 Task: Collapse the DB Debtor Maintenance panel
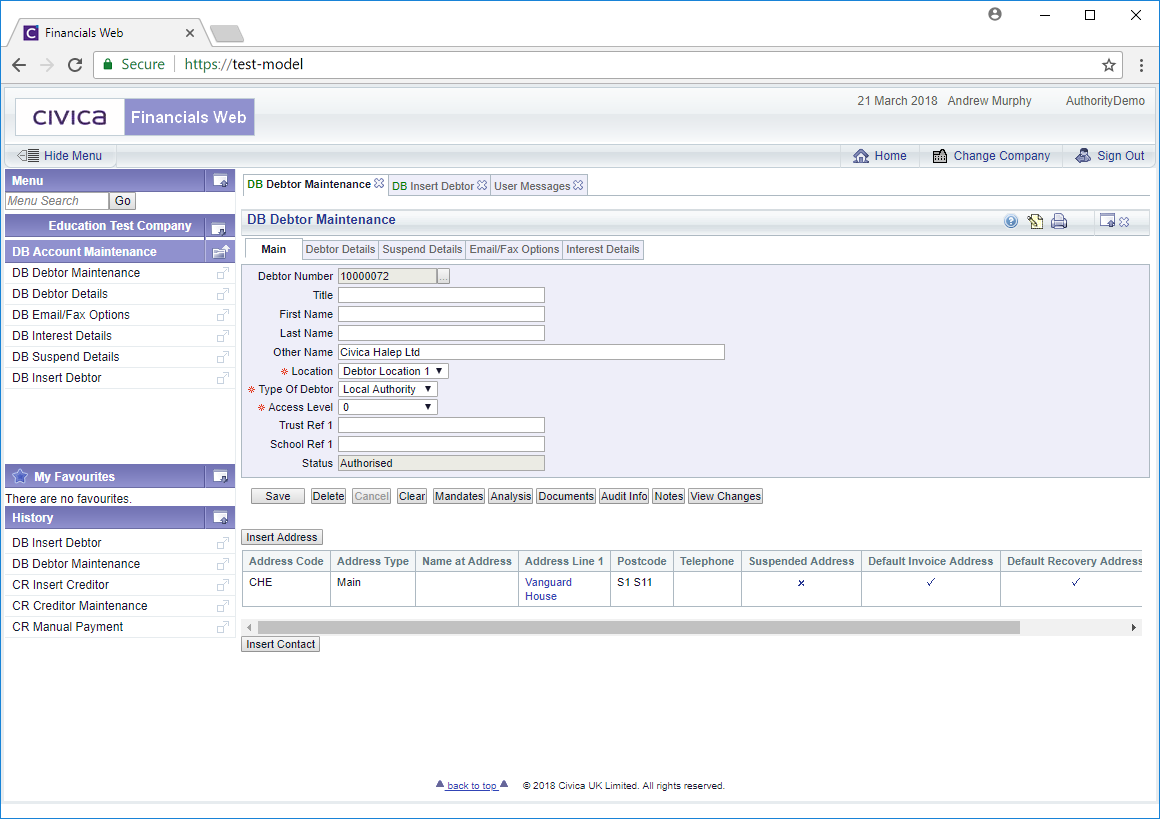[x=1107, y=220]
